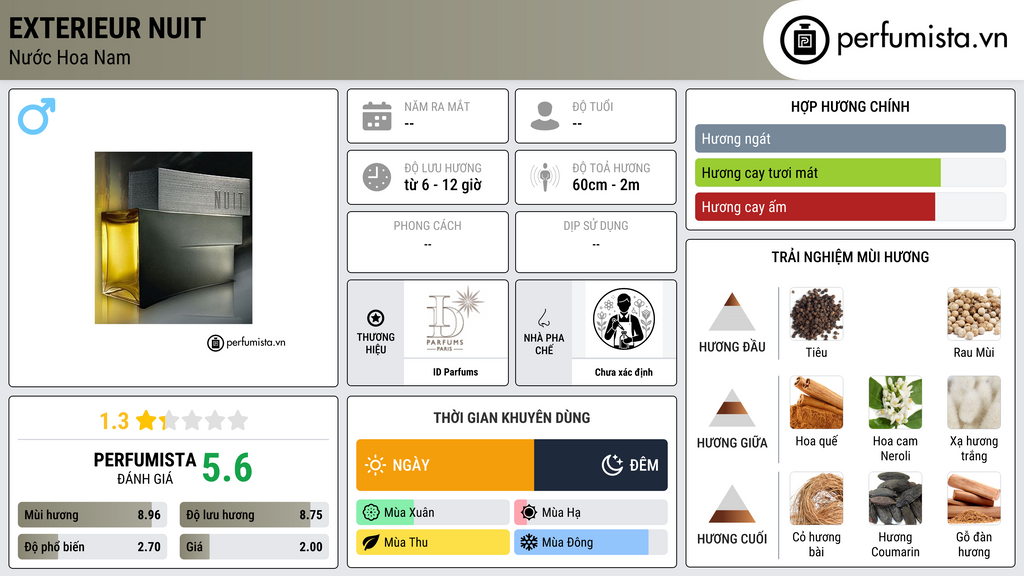Click the perfumista.vn site name text

click(922, 39)
